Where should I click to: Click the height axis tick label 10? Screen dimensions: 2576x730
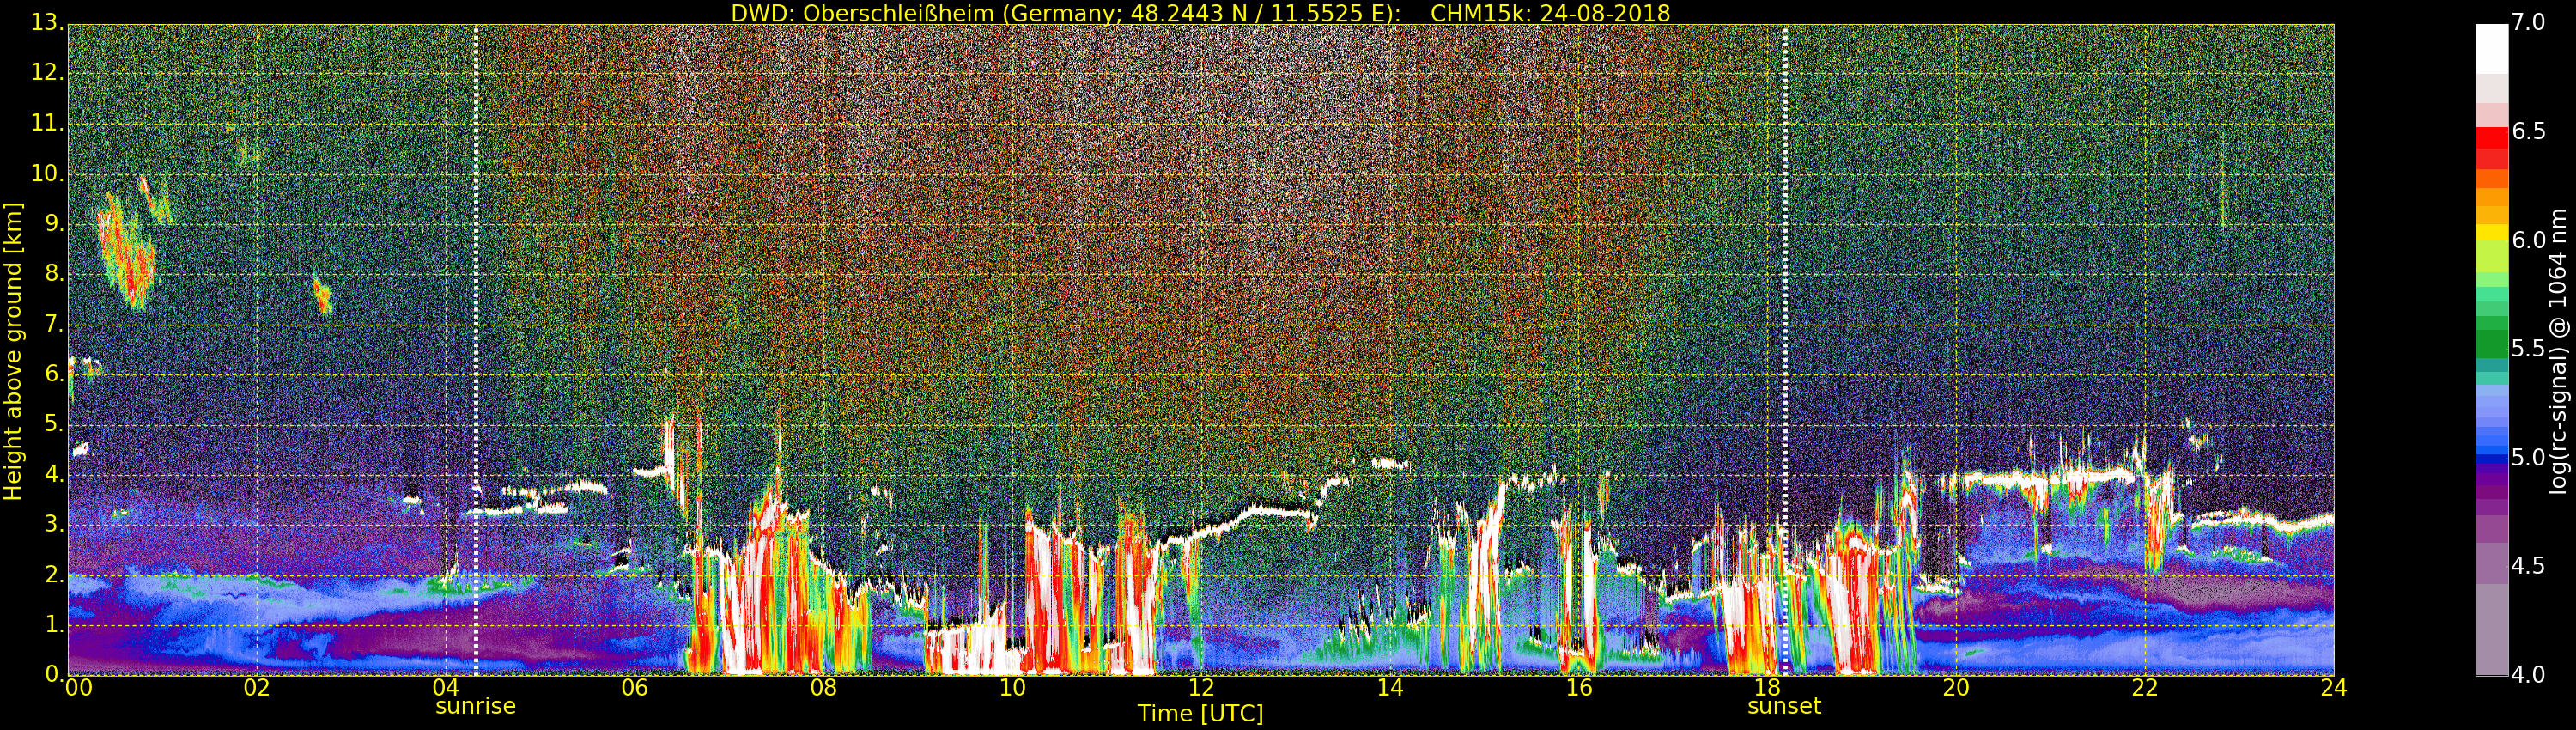(x=48, y=174)
